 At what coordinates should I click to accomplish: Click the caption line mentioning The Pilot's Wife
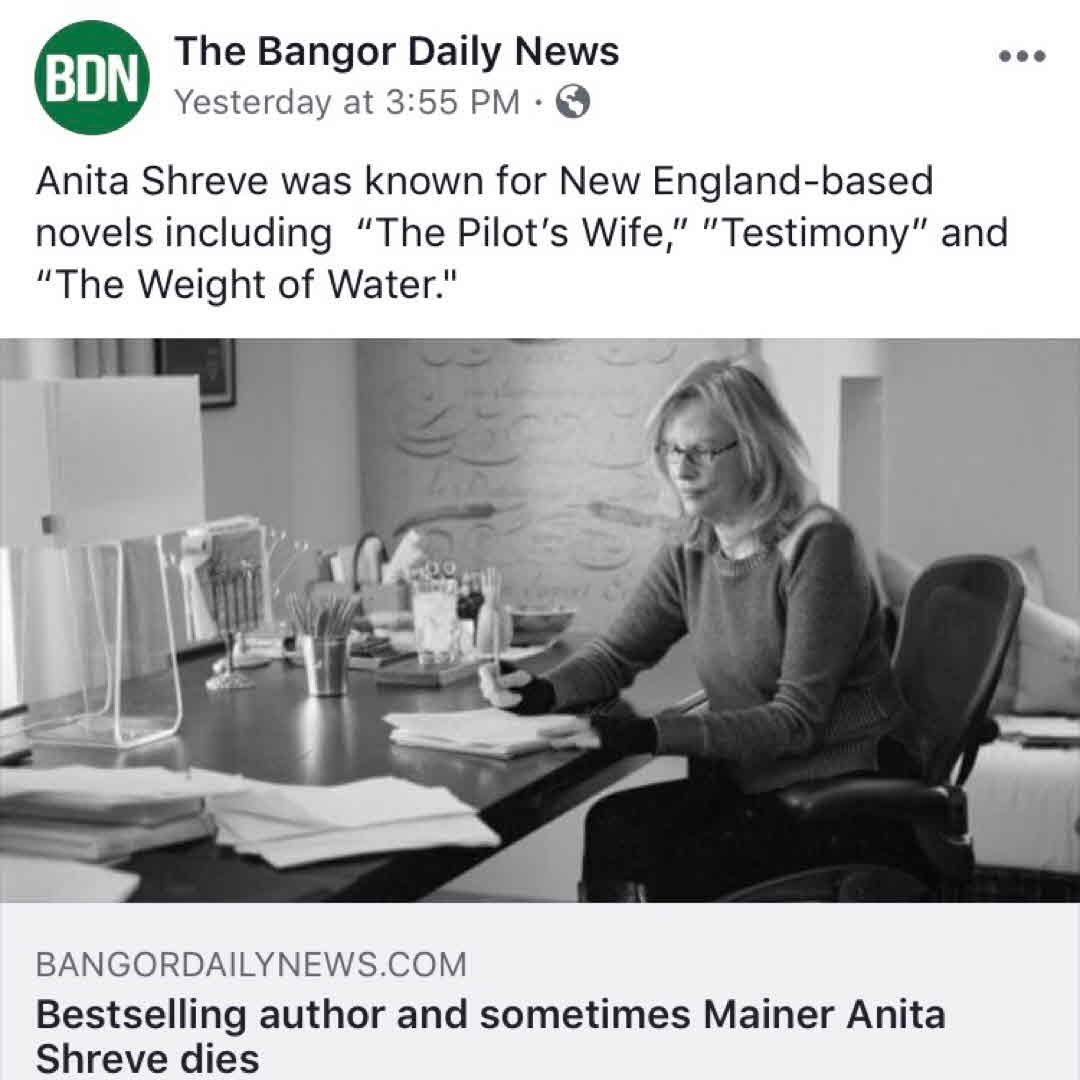click(x=521, y=233)
